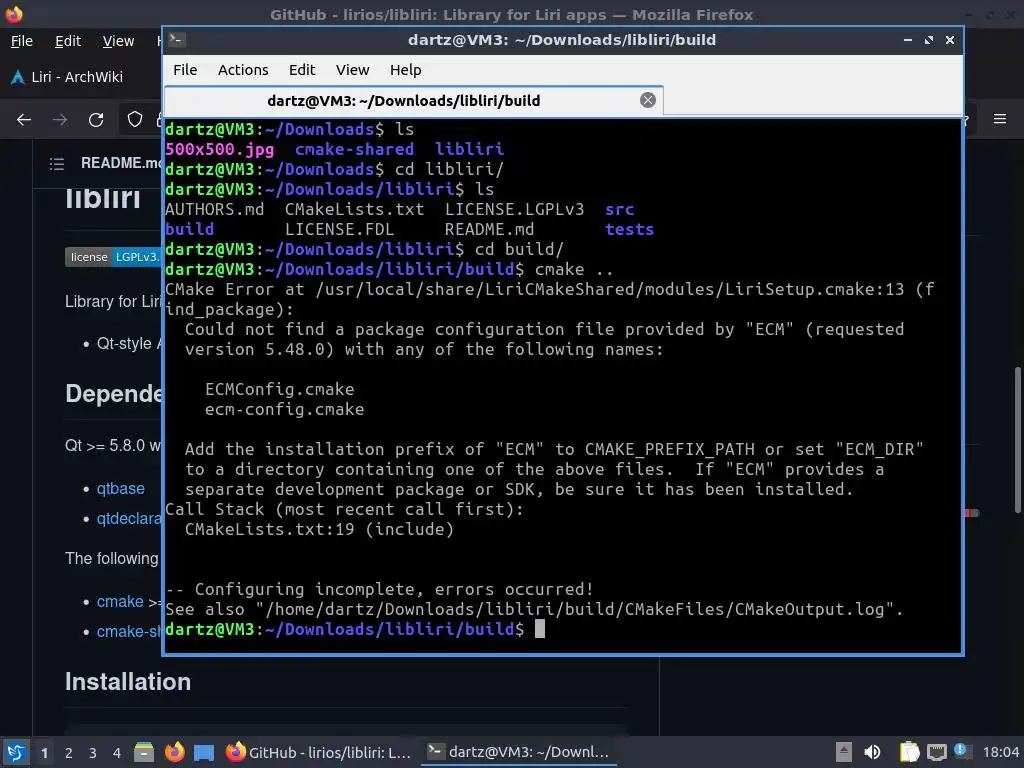Open the qtdeclarative link
This screenshot has height=768, width=1024.
(129, 519)
